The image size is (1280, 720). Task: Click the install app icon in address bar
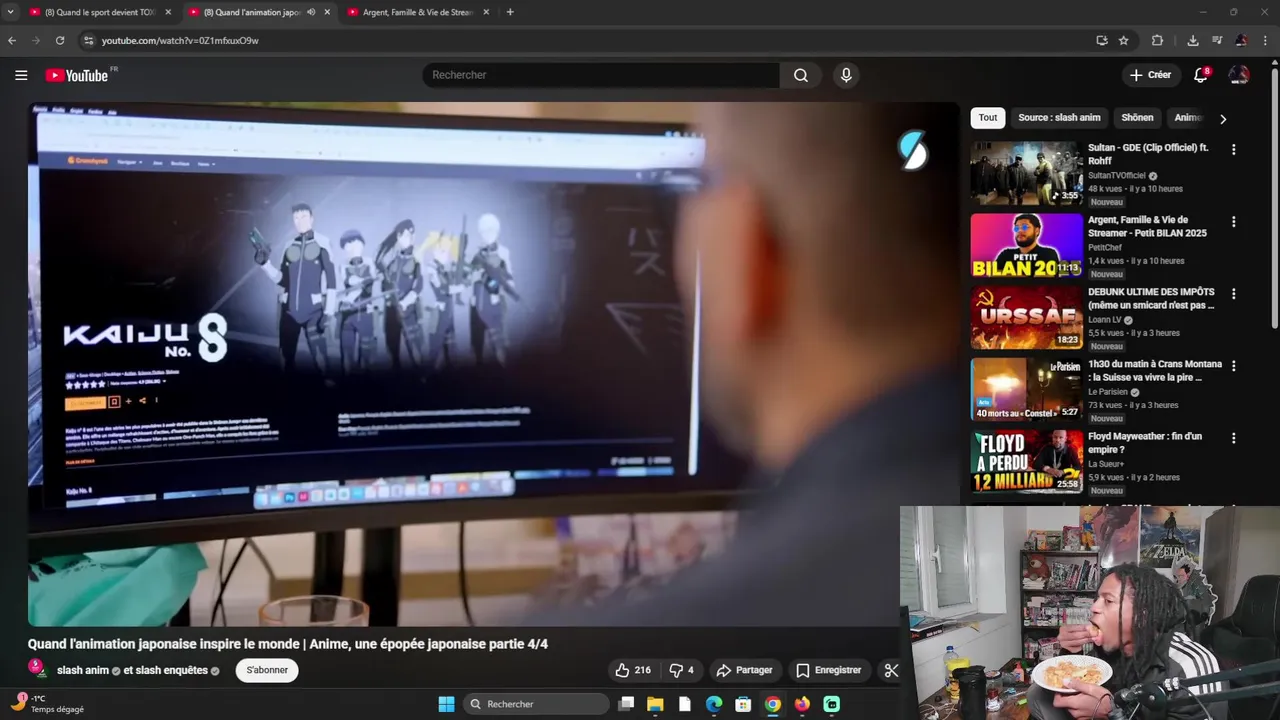coord(1101,40)
